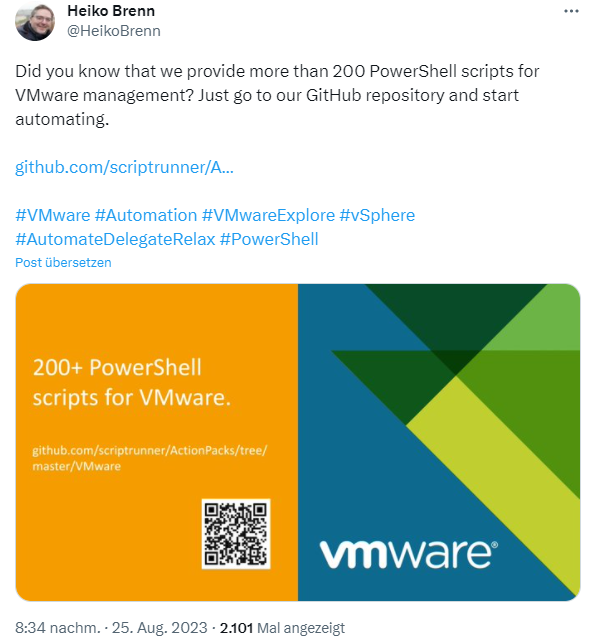Click the vmware logo in the image

tap(409, 553)
